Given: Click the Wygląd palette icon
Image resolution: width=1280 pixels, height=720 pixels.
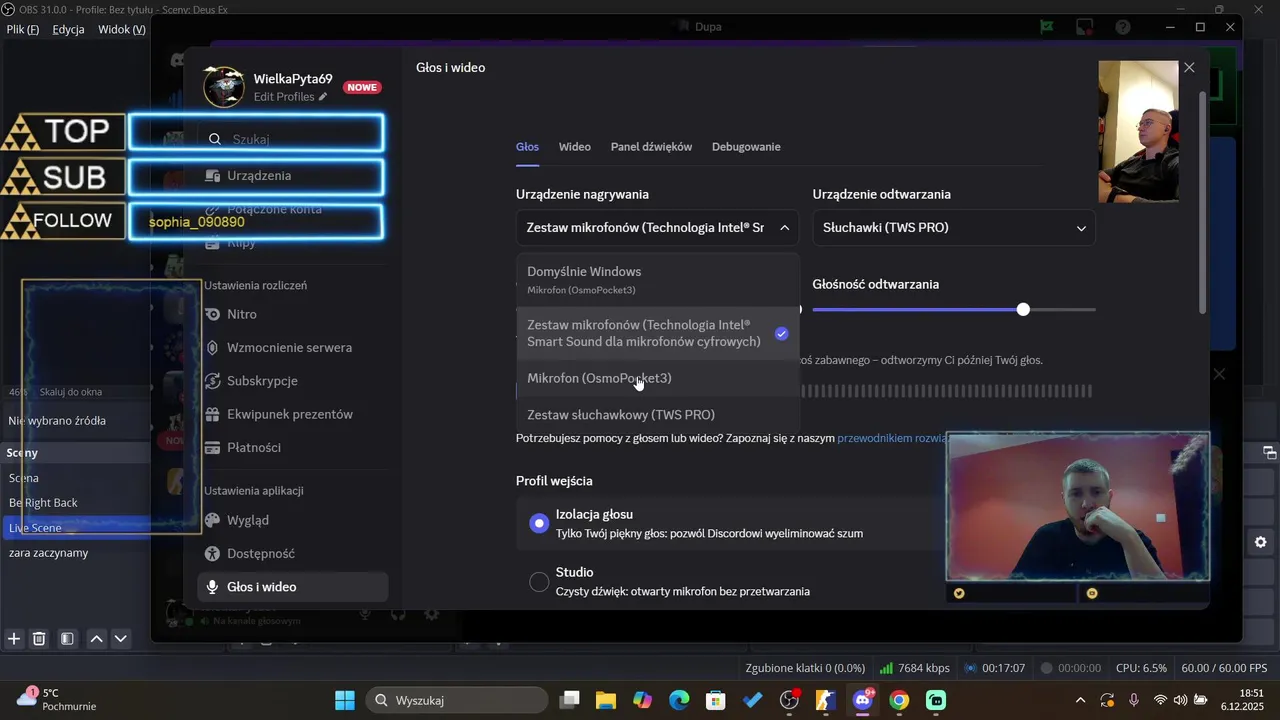Looking at the screenshot, I should click(x=212, y=520).
